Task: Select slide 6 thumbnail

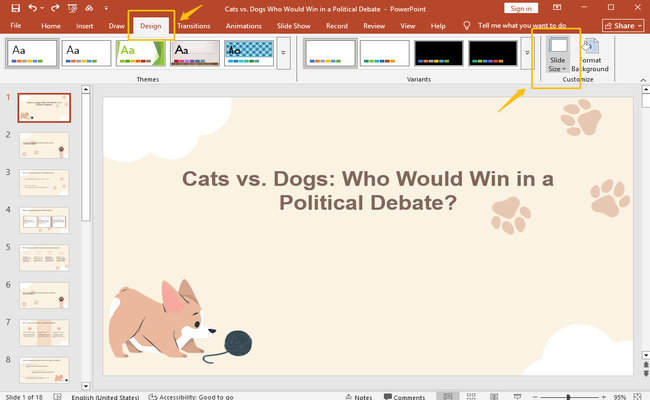Action: (x=44, y=296)
